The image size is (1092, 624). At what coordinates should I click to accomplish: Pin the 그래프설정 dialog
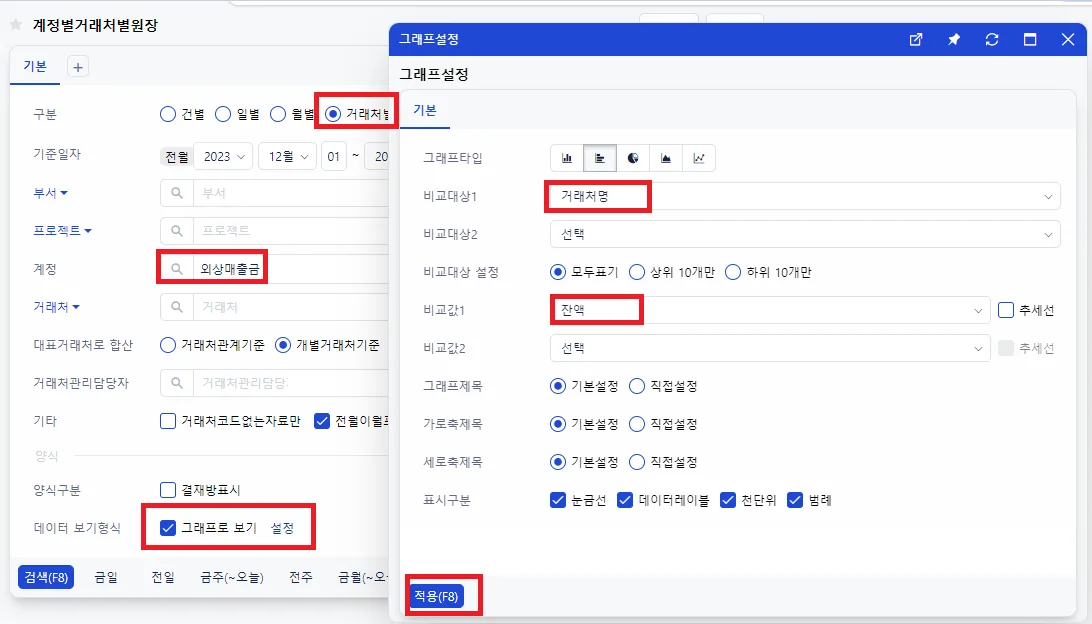954,40
